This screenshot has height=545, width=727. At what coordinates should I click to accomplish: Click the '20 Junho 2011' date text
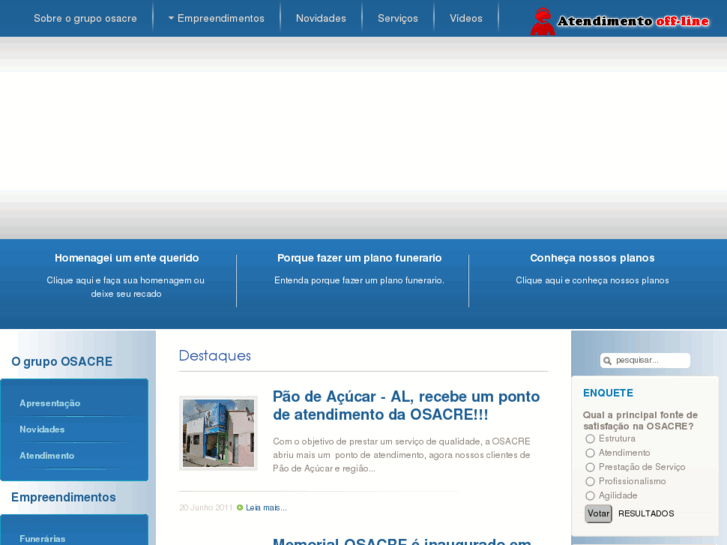(x=206, y=508)
